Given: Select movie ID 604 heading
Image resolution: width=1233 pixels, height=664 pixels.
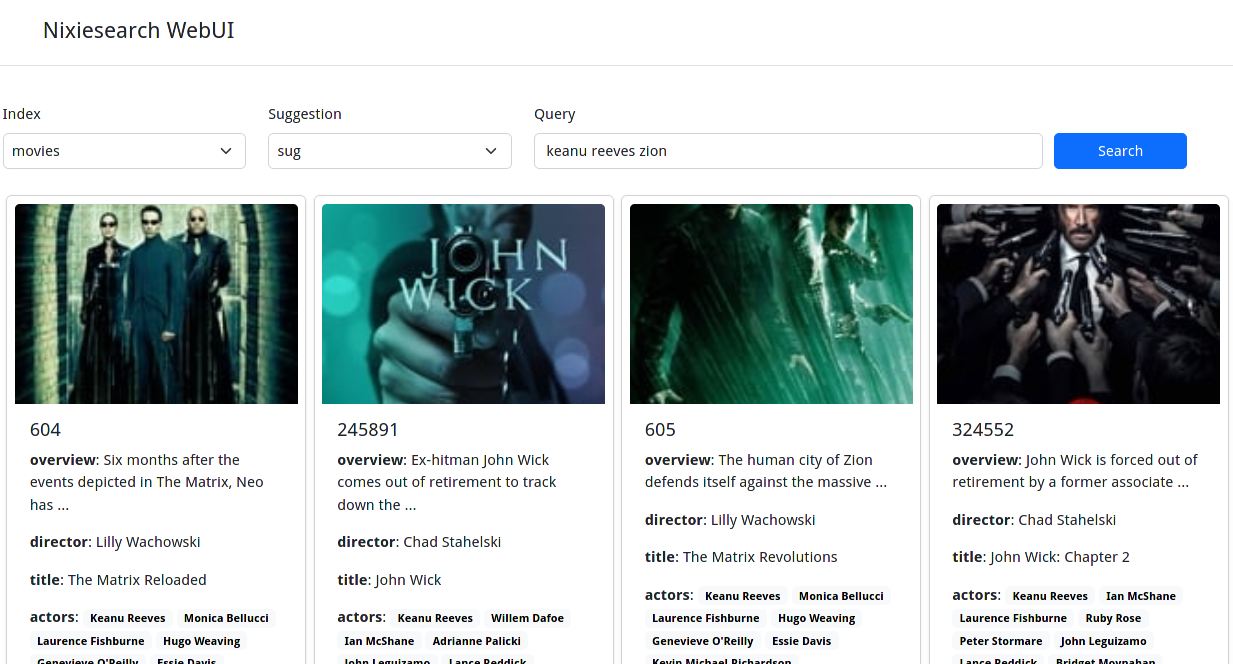Looking at the screenshot, I should (45, 430).
